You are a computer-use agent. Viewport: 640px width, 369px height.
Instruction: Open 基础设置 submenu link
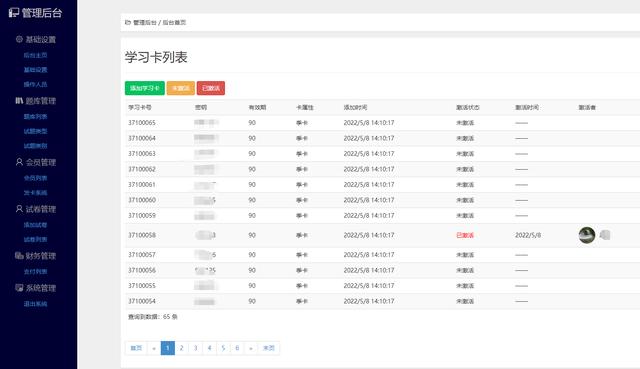pos(36,70)
